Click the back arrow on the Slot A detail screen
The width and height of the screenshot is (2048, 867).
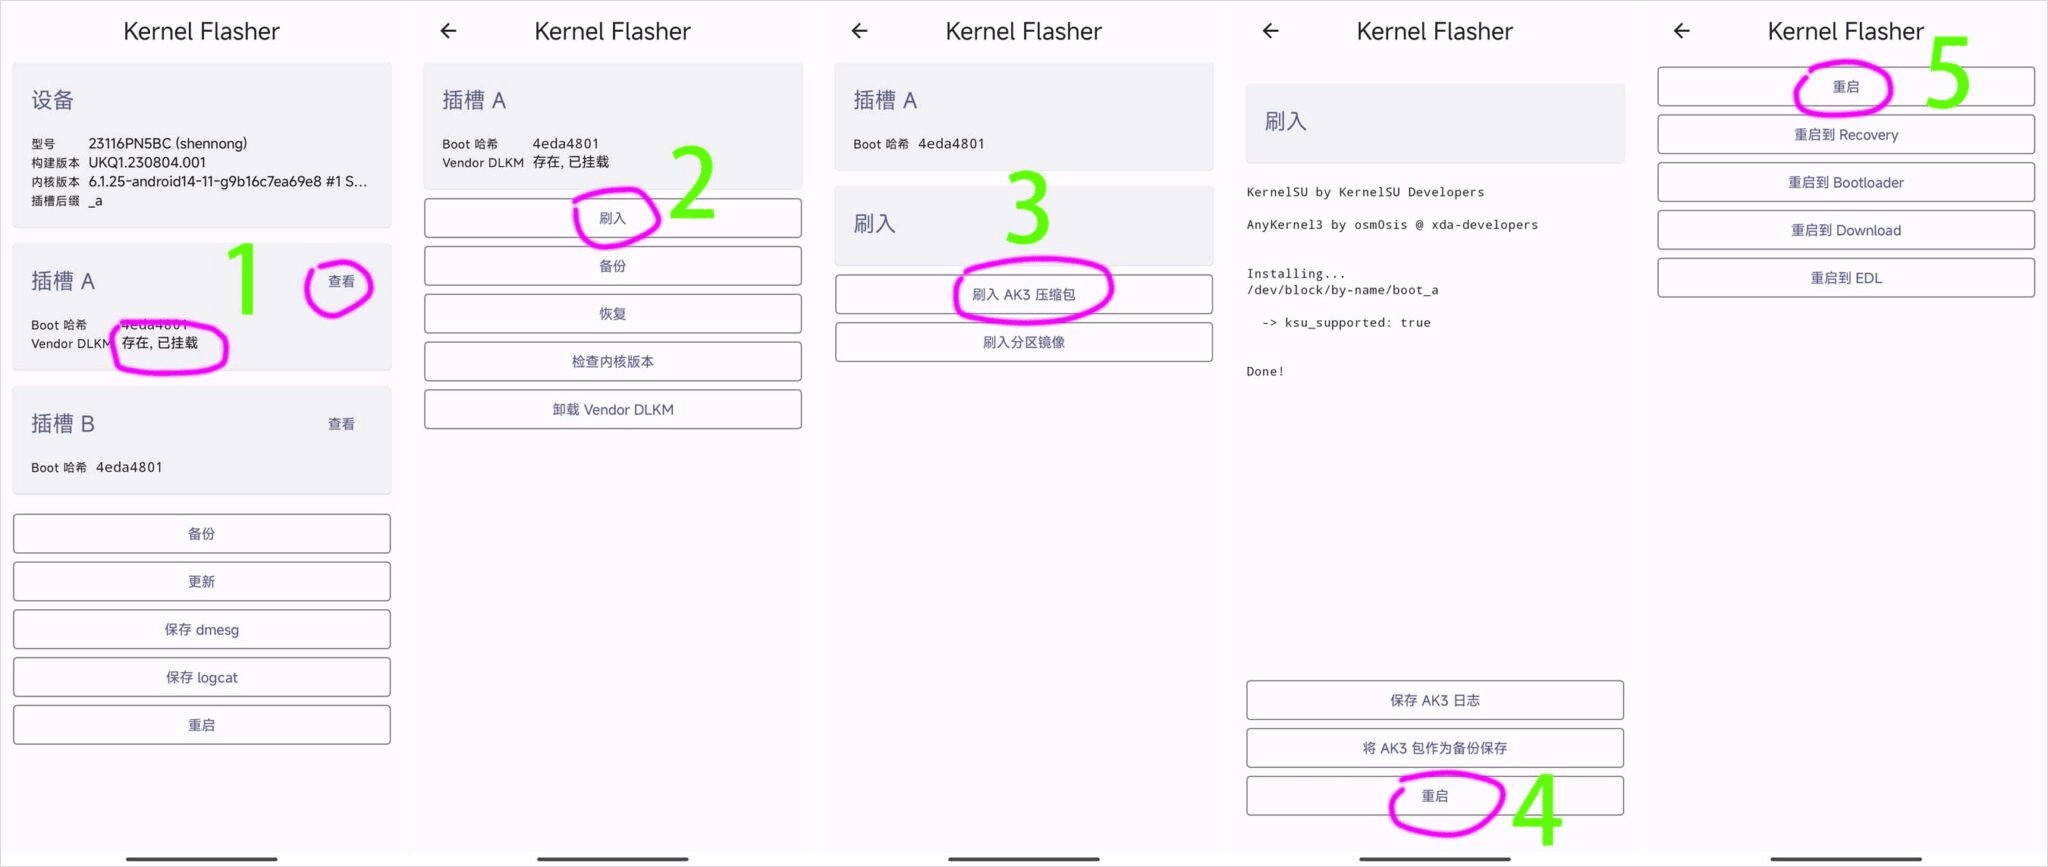pyautogui.click(x=447, y=31)
